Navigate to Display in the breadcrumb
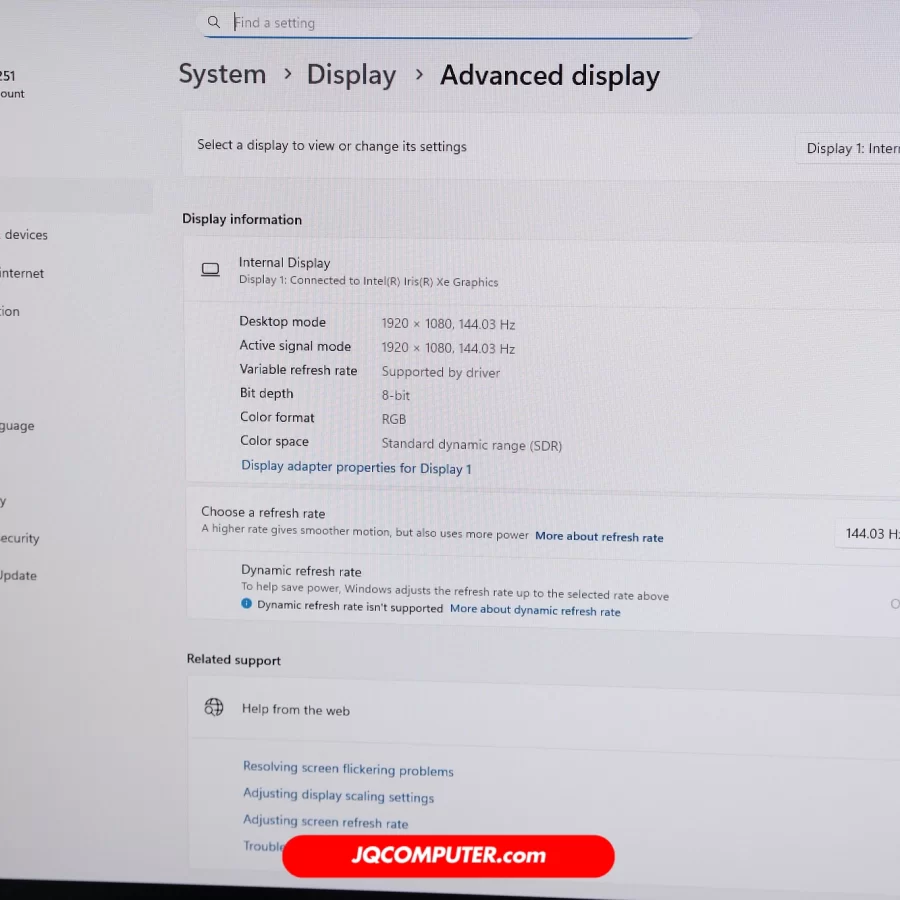This screenshot has width=900, height=900. point(351,75)
